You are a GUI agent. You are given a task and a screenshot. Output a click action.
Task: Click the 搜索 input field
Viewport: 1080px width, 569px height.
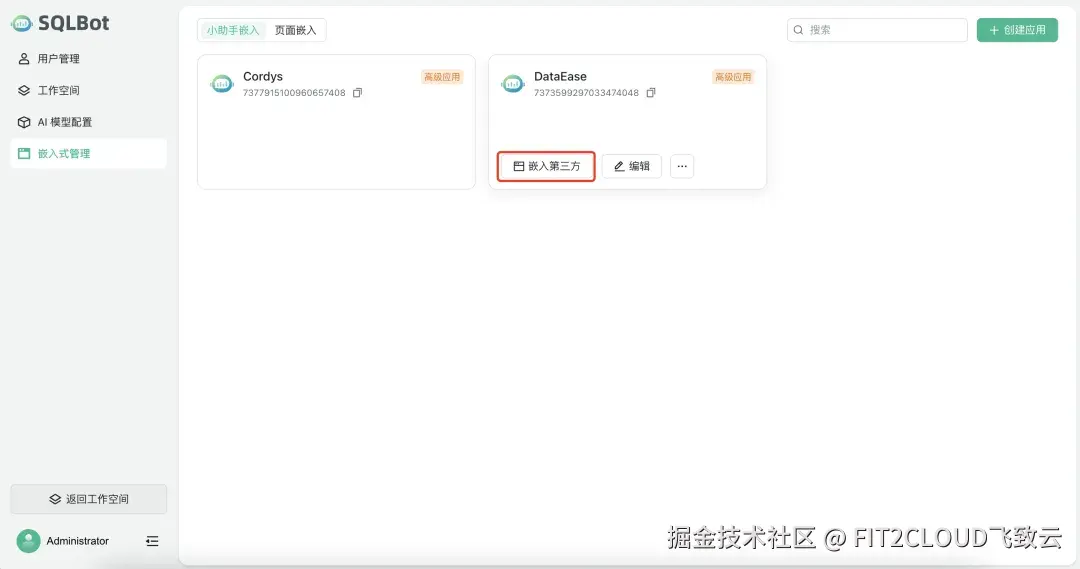877,30
